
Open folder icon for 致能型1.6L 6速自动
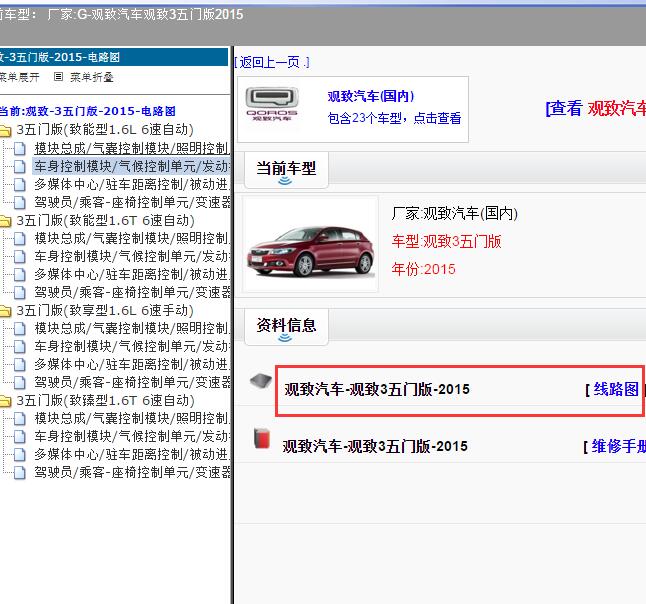pyautogui.click(x=5, y=131)
